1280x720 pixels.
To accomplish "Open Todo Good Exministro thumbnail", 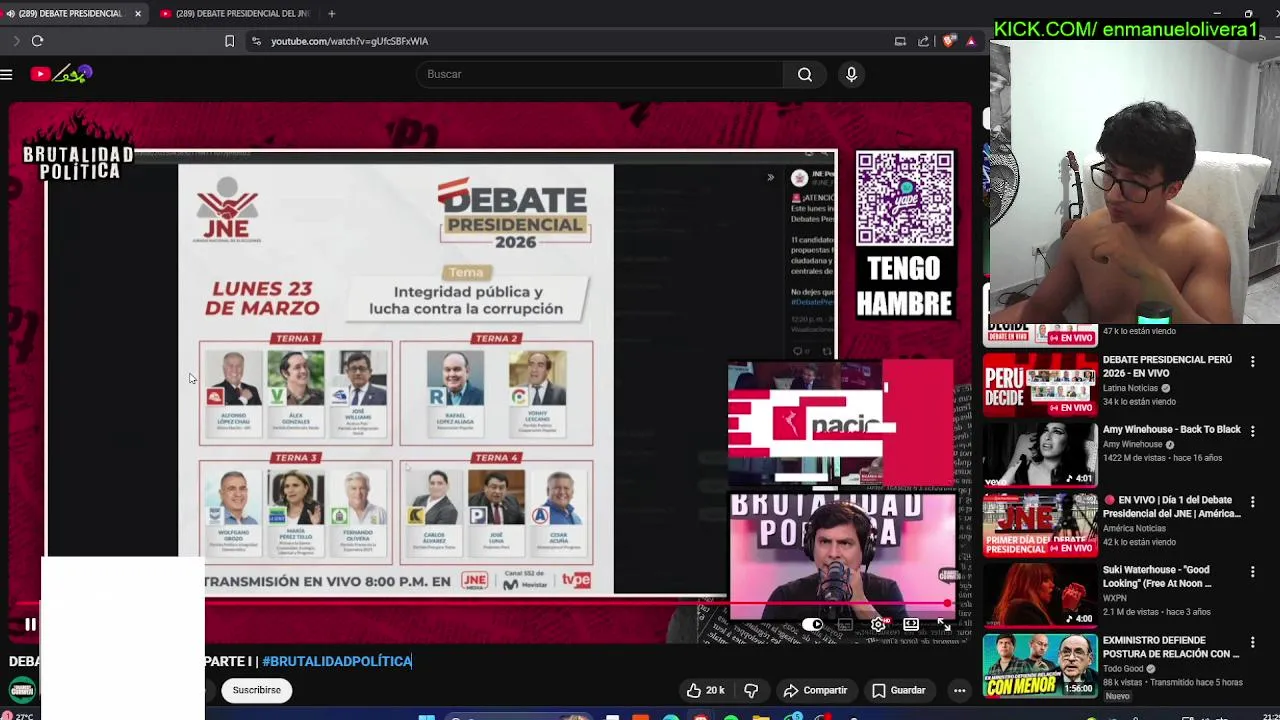I will coord(1040,665).
